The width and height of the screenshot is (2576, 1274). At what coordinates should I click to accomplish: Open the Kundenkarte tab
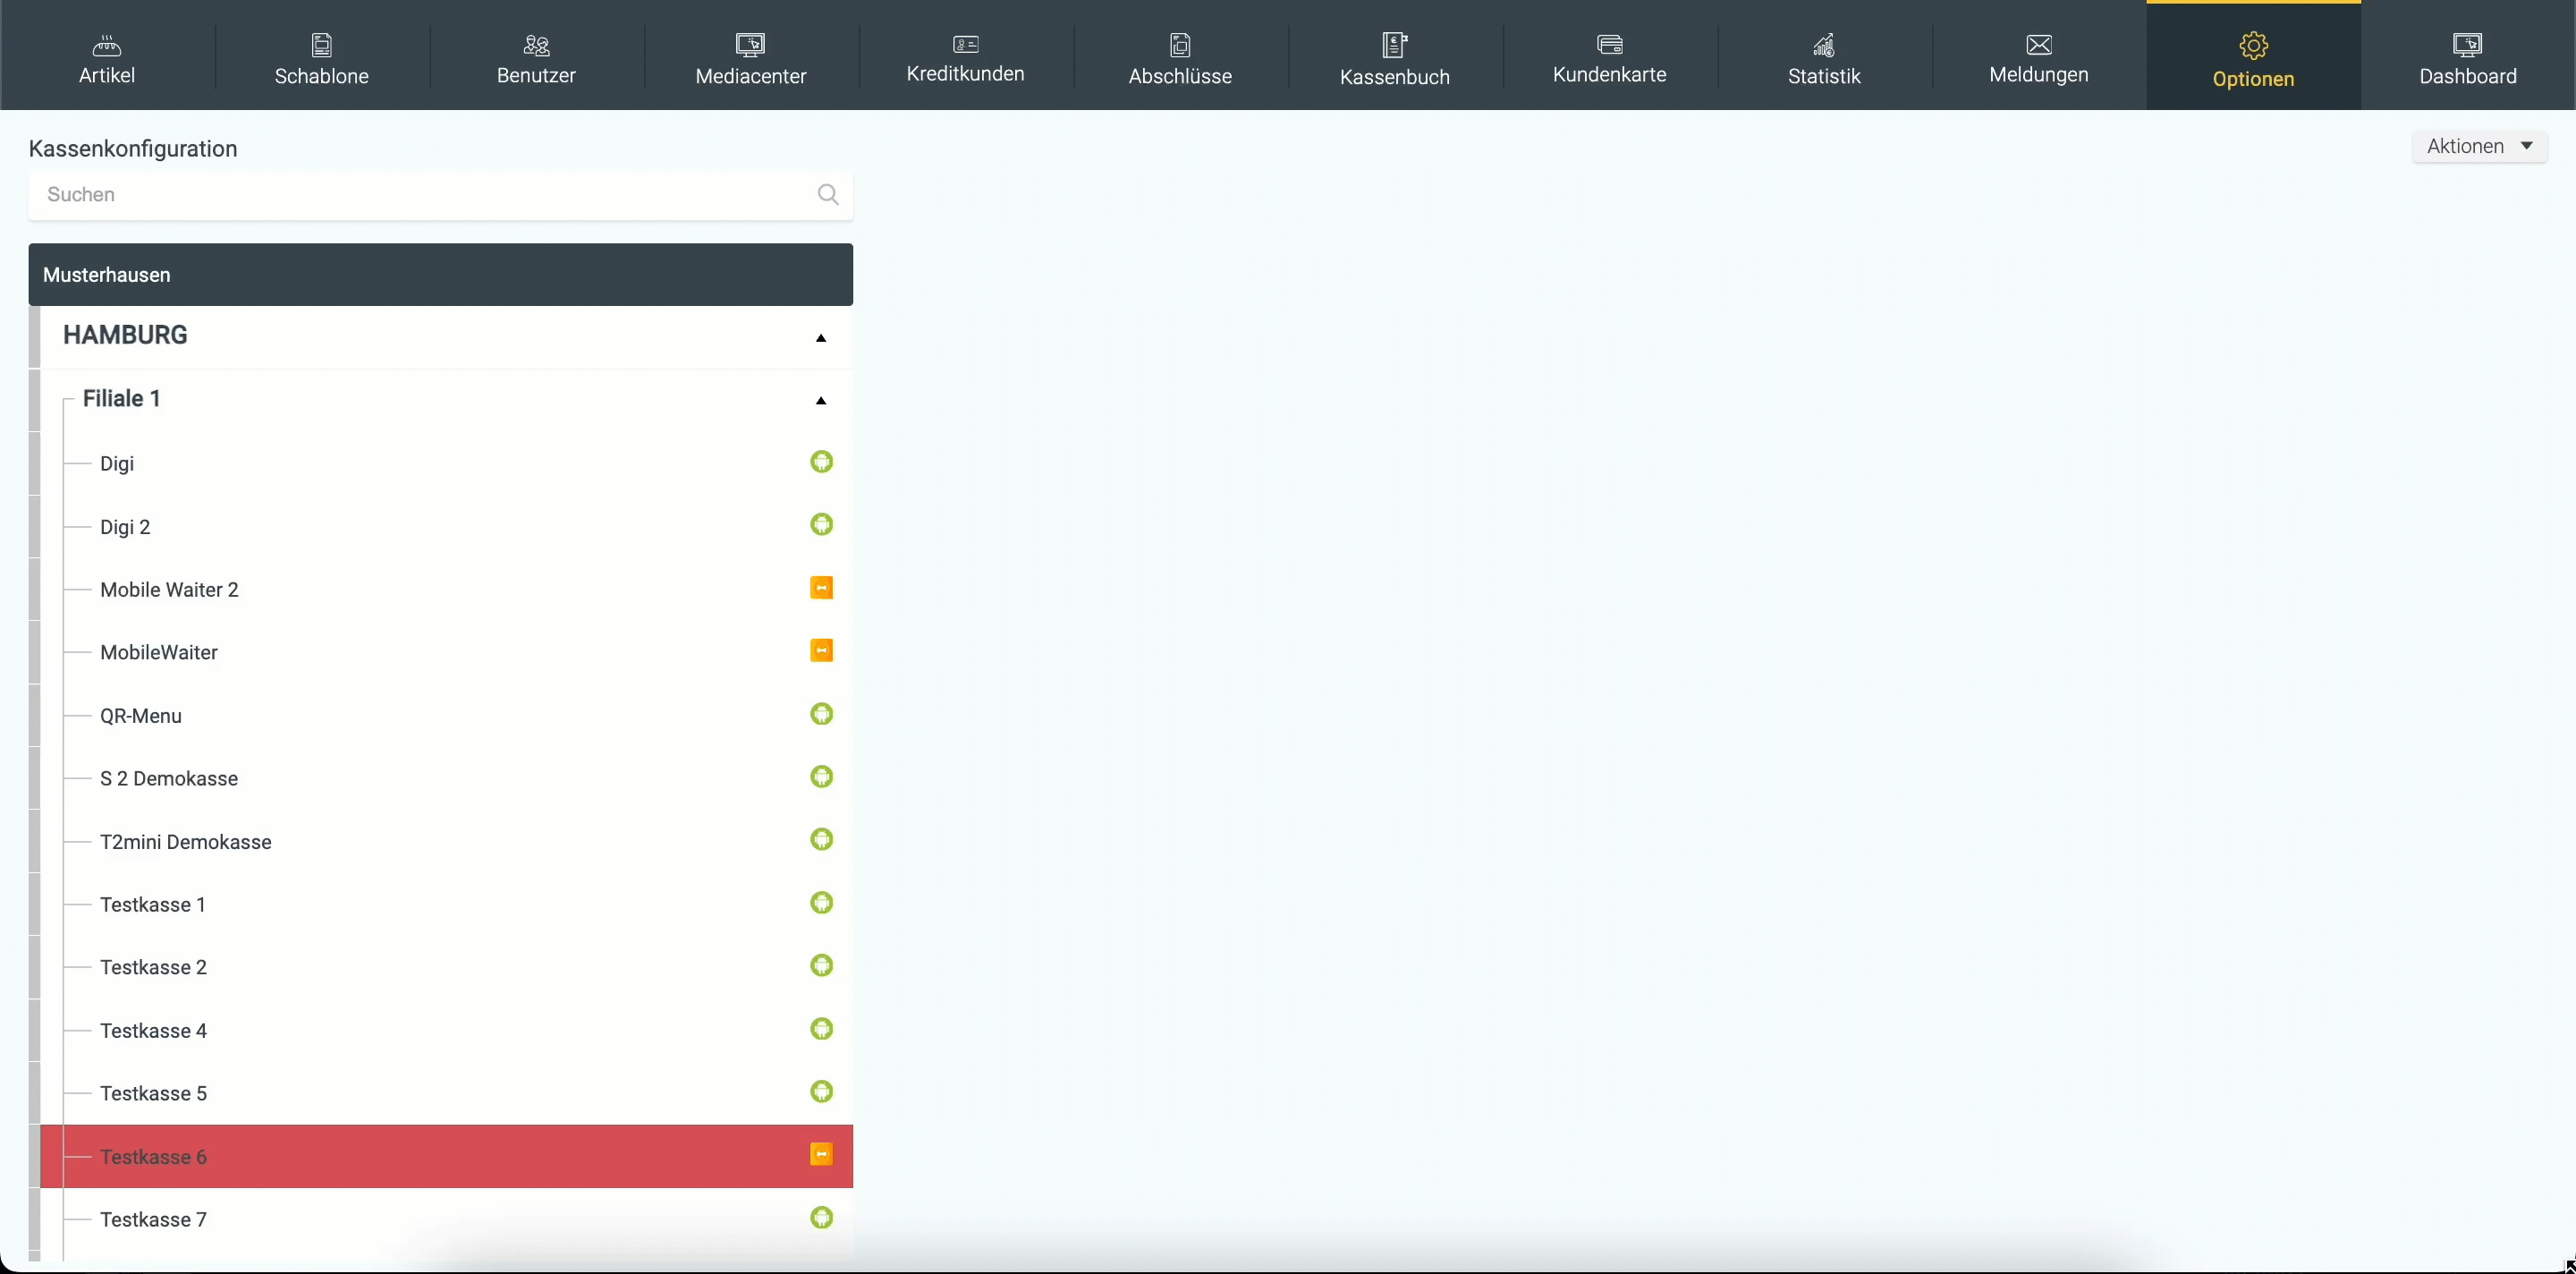[1609, 58]
